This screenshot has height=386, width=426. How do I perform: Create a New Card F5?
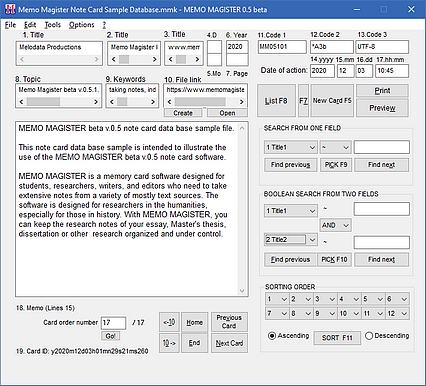[332, 101]
